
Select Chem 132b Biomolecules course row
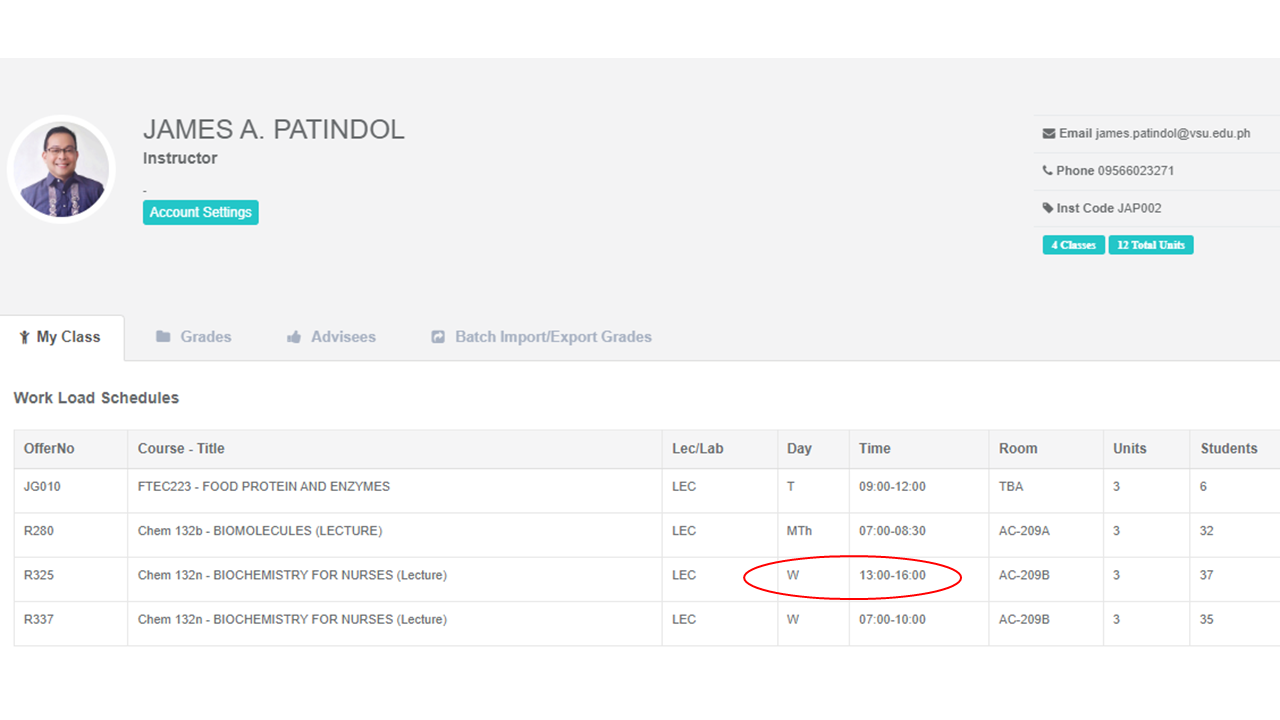pyautogui.click(x=259, y=531)
